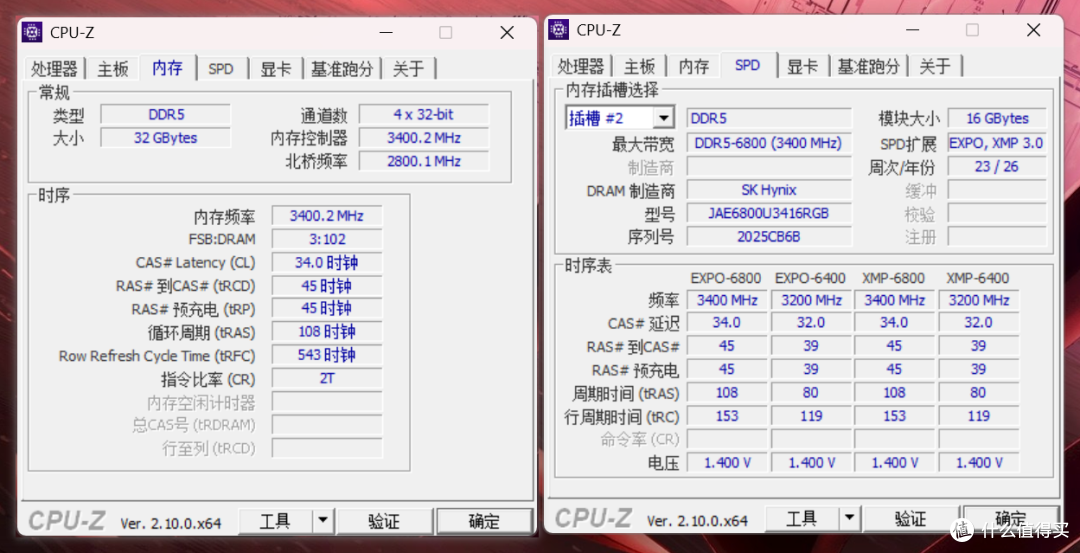Click the 16 GBytes module size value
Viewport: 1080px width, 553px height.
(997, 118)
